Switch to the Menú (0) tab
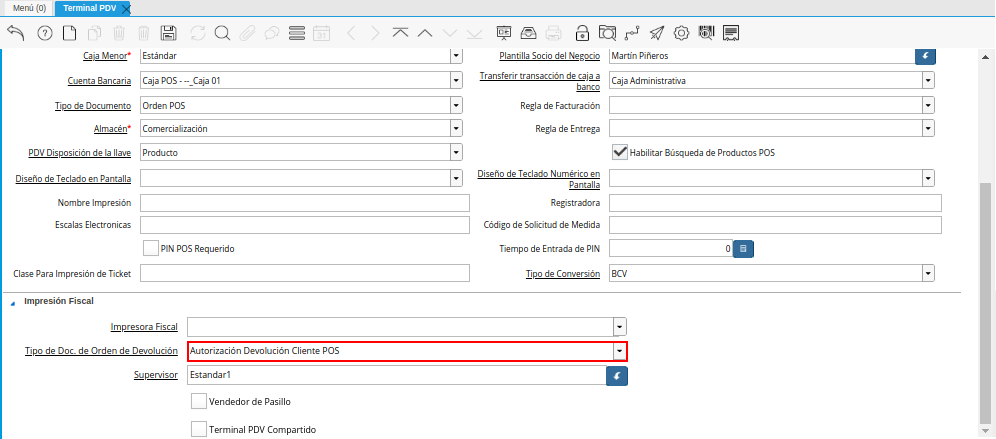This screenshot has height=439, width=996. pyautogui.click(x=27, y=8)
